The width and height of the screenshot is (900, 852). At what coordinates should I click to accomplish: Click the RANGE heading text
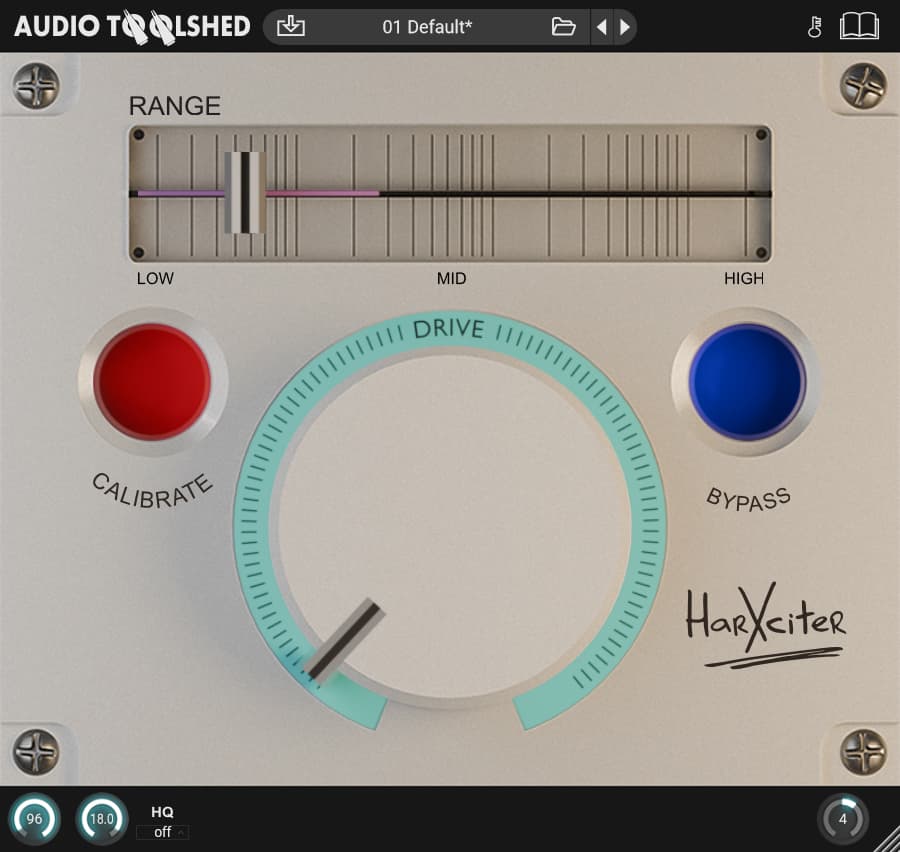tap(174, 106)
